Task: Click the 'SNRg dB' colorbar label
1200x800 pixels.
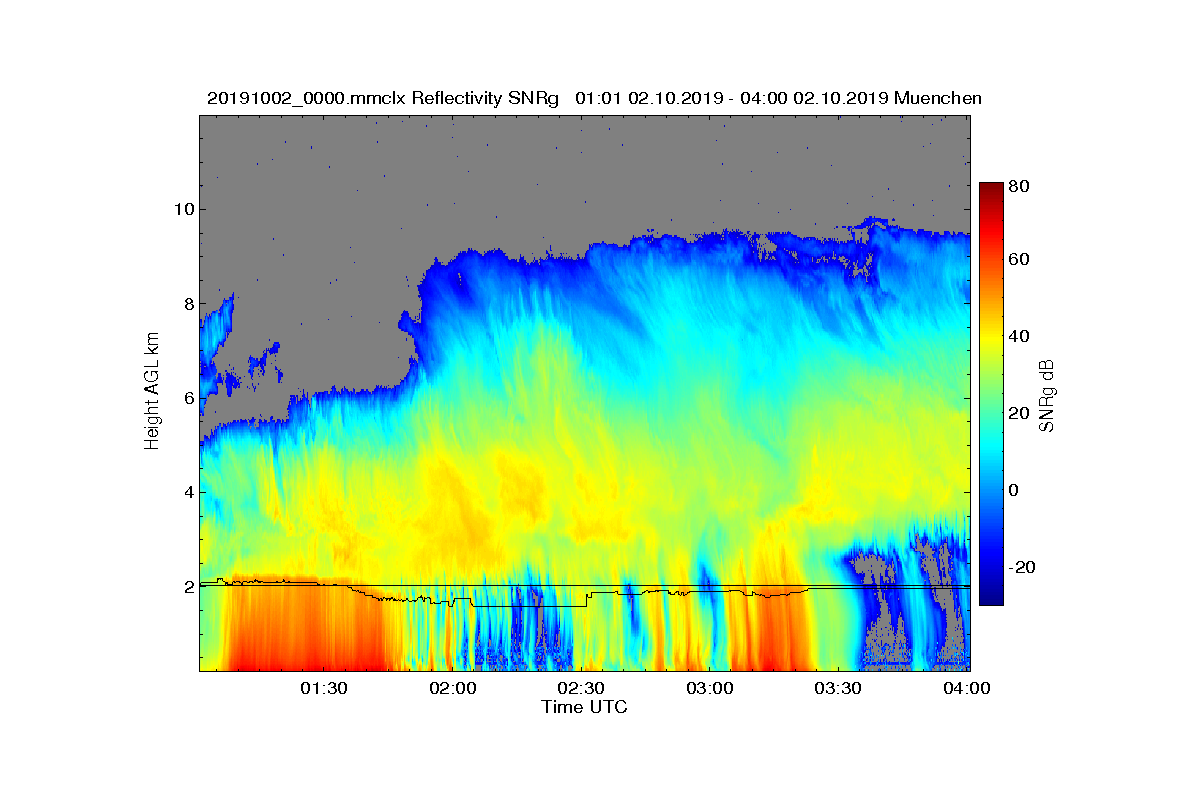Action: point(1047,395)
